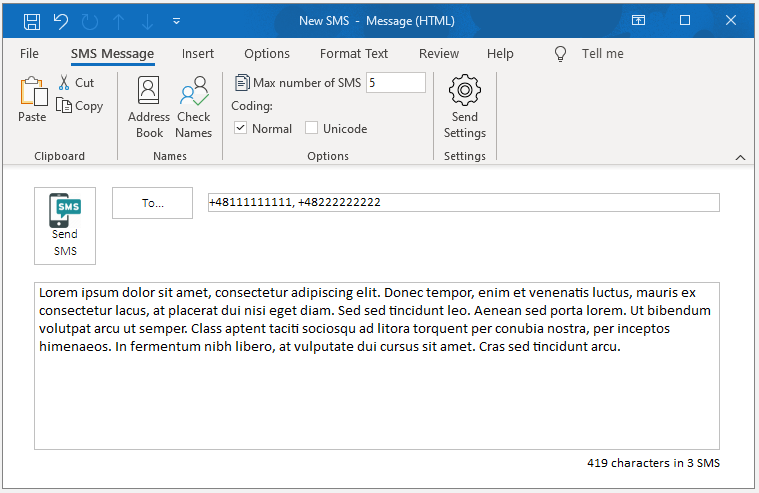Switch to the Insert tab

click(197, 53)
